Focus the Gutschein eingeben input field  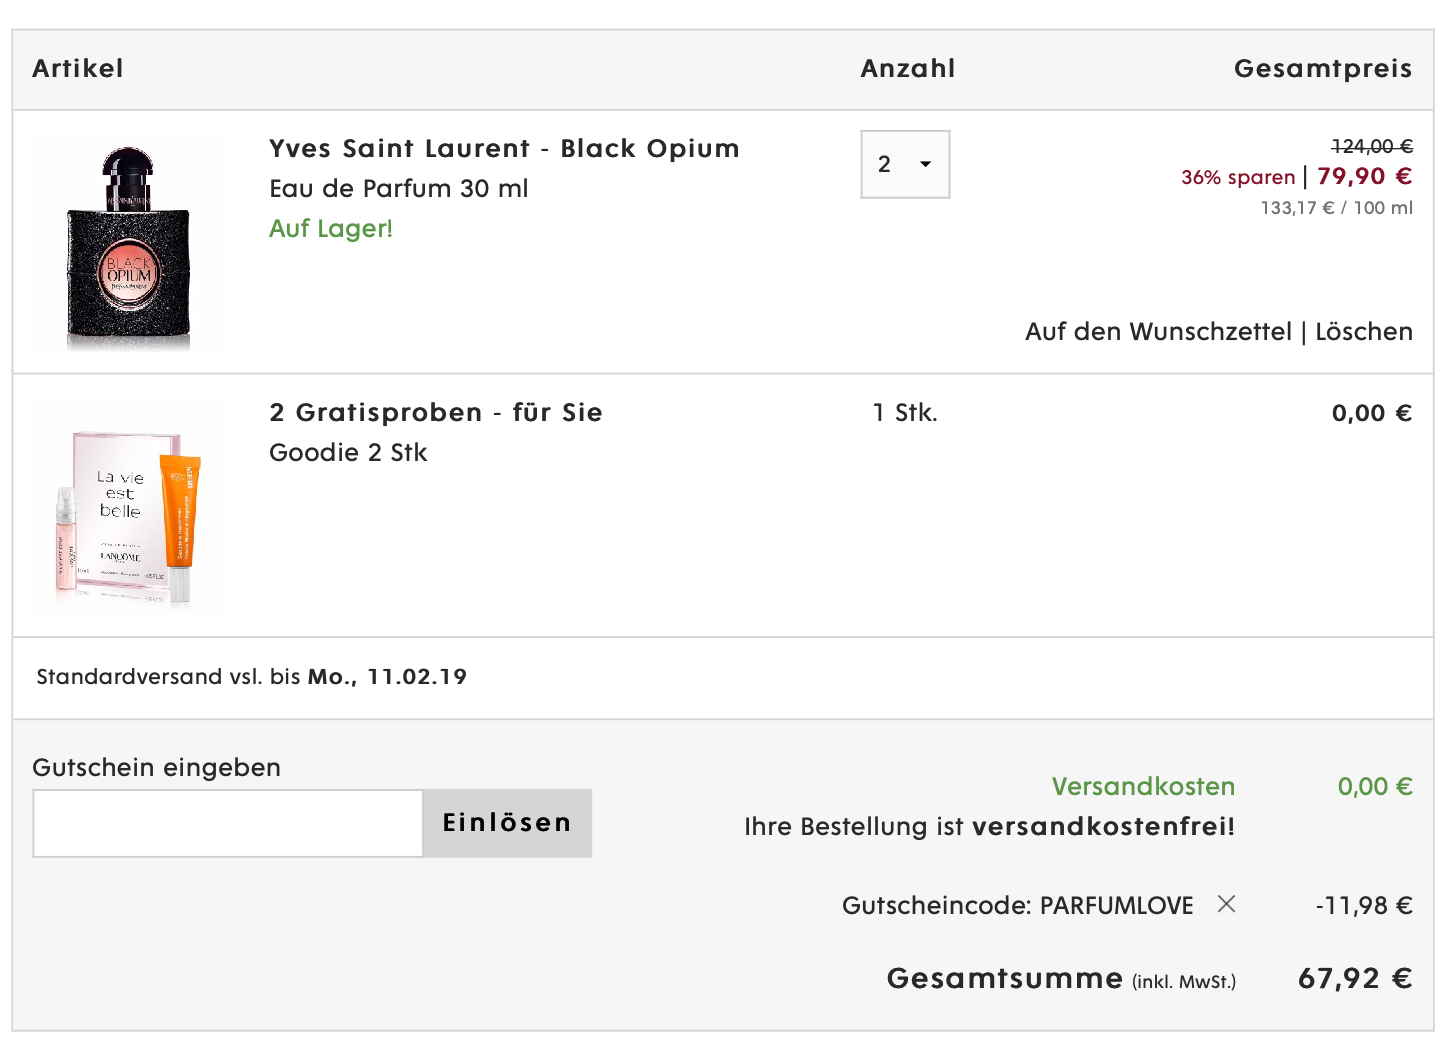pyautogui.click(x=228, y=823)
